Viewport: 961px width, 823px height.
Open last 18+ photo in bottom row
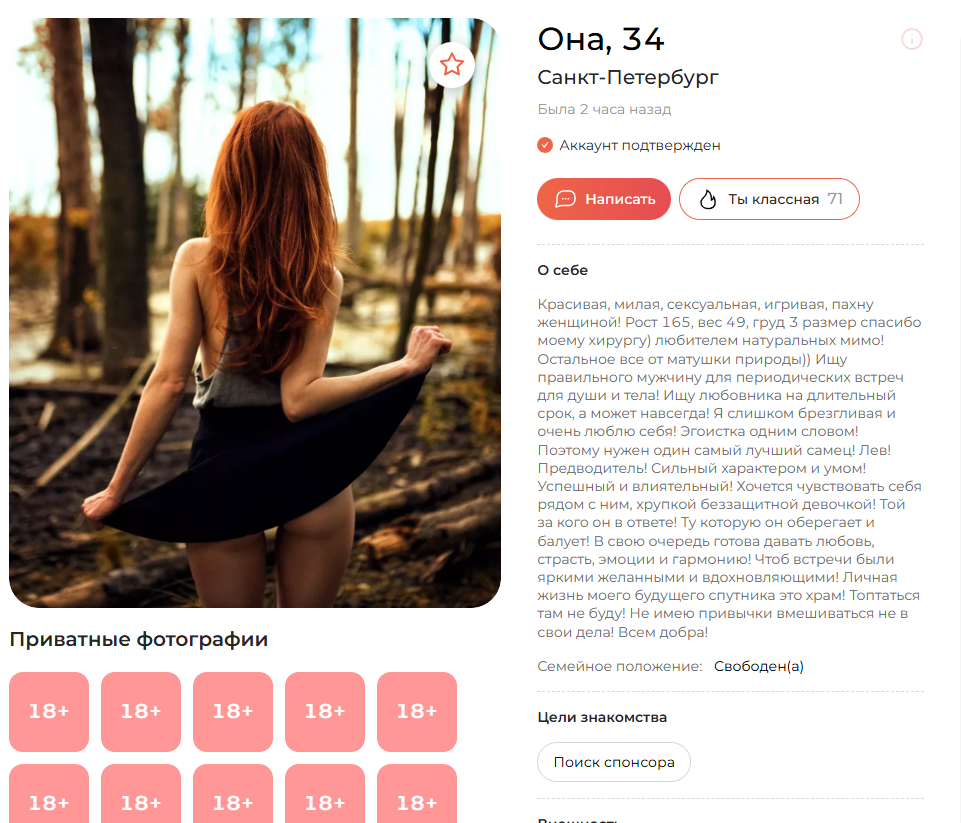417,794
